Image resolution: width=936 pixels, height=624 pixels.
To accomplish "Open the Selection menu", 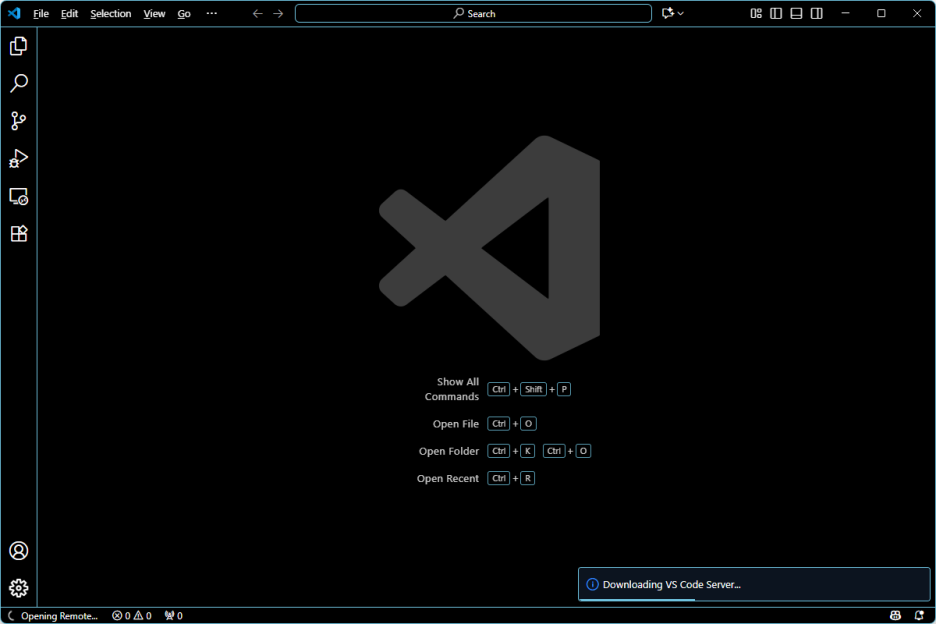I will (110, 13).
